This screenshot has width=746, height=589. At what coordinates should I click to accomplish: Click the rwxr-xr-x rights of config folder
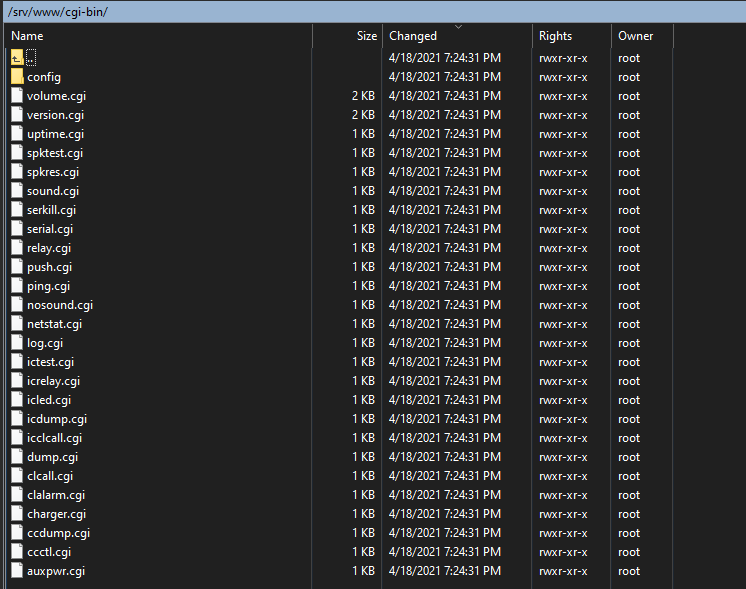563,77
